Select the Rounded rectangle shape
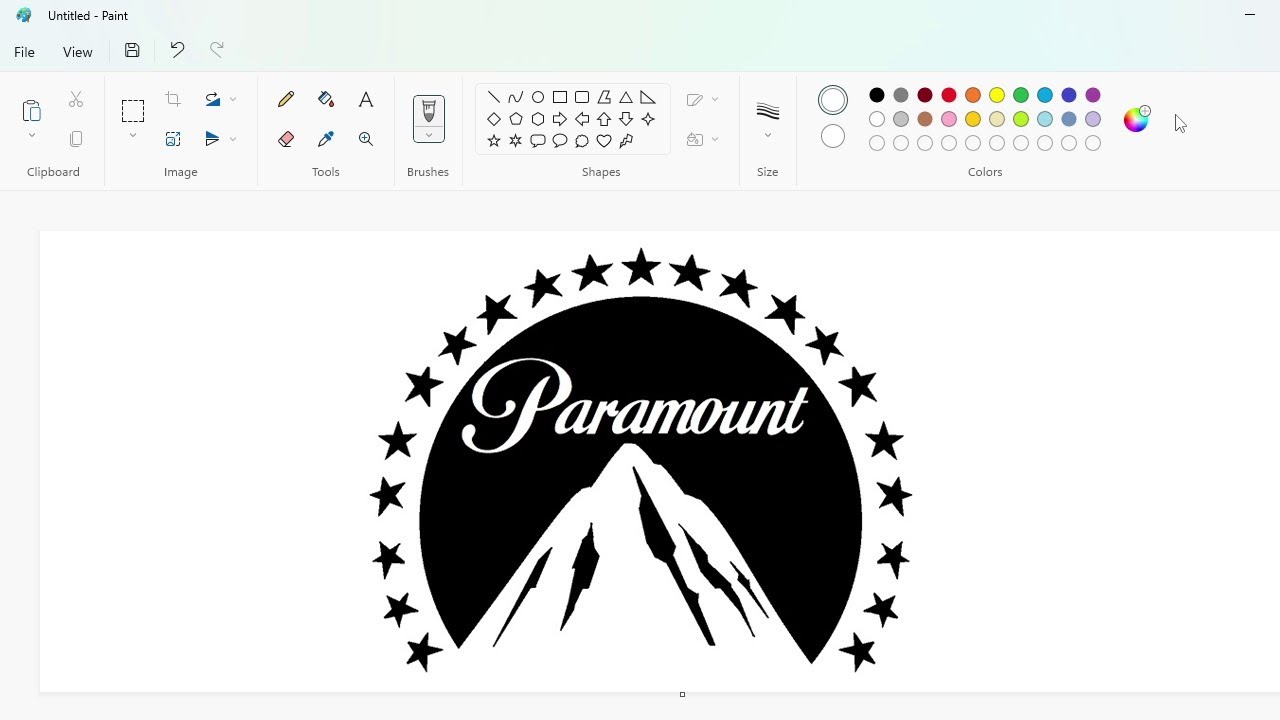This screenshot has width=1280, height=720. click(582, 97)
